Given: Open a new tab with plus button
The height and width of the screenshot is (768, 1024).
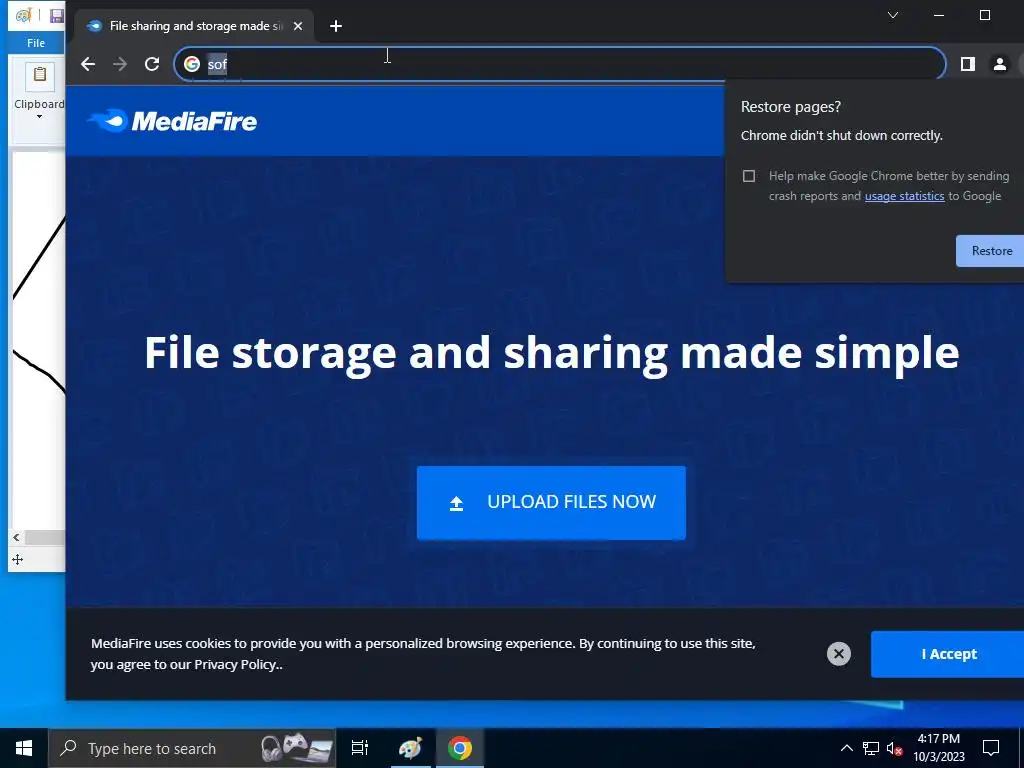Looking at the screenshot, I should tap(336, 26).
